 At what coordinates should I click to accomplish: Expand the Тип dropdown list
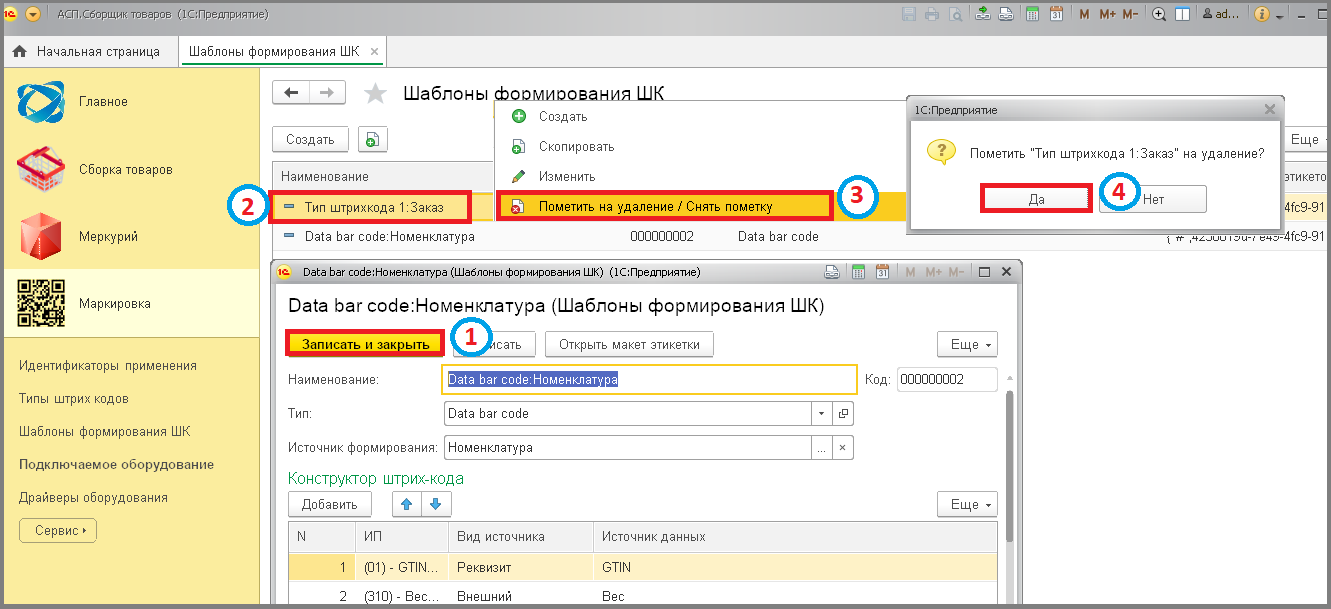(x=821, y=413)
